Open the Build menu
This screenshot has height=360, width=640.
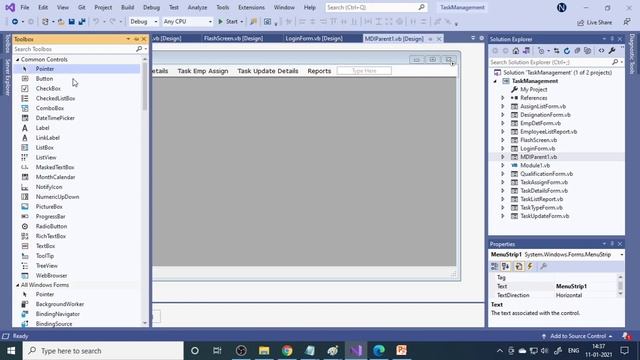127,7
